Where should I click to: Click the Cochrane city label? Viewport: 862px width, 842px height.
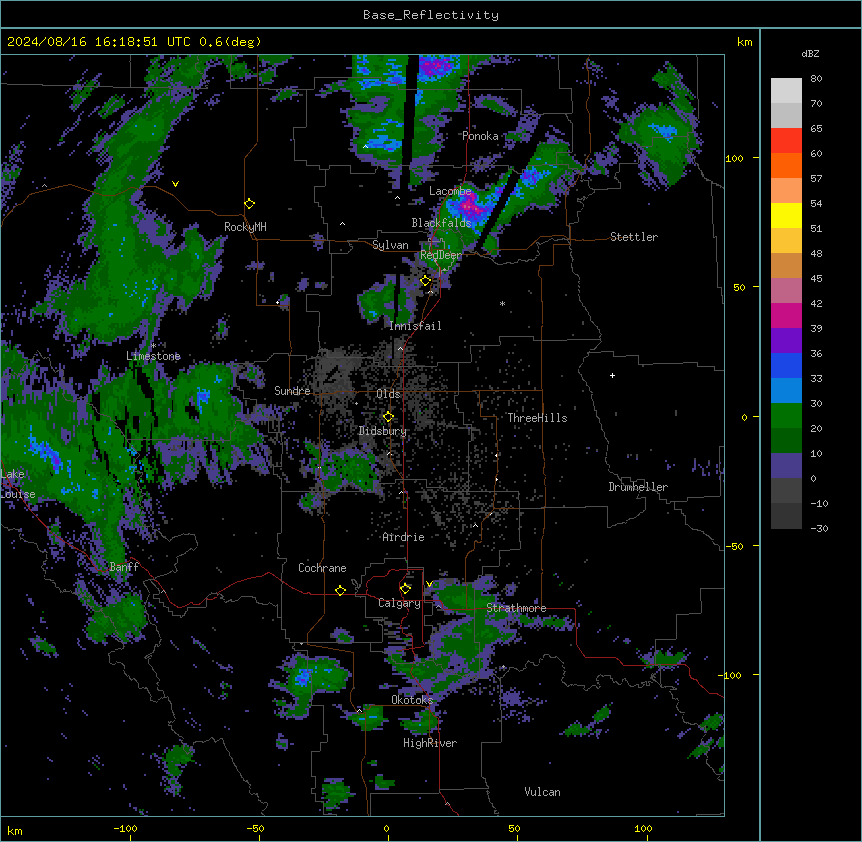322,568
